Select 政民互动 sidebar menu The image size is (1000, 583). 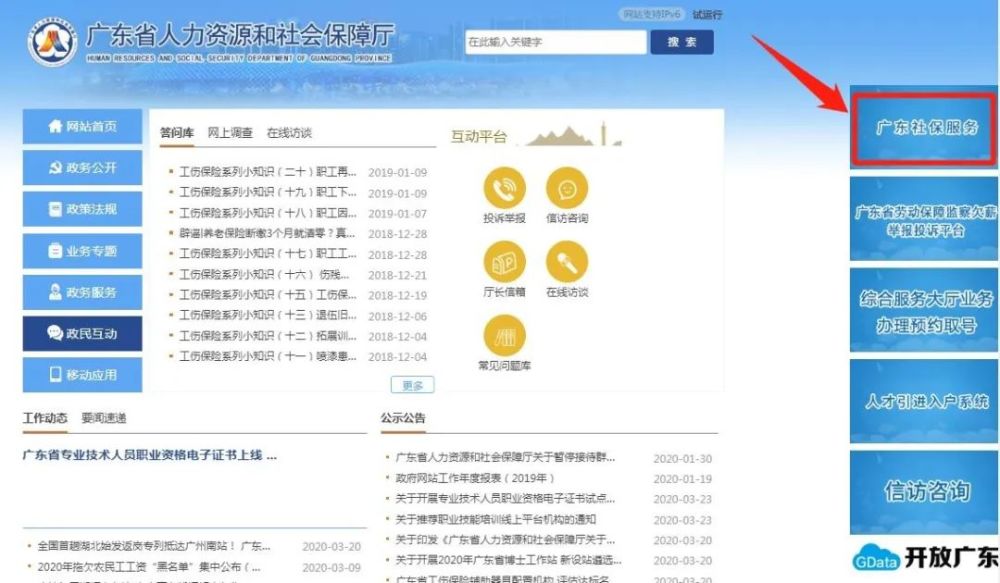pyautogui.click(x=82, y=334)
